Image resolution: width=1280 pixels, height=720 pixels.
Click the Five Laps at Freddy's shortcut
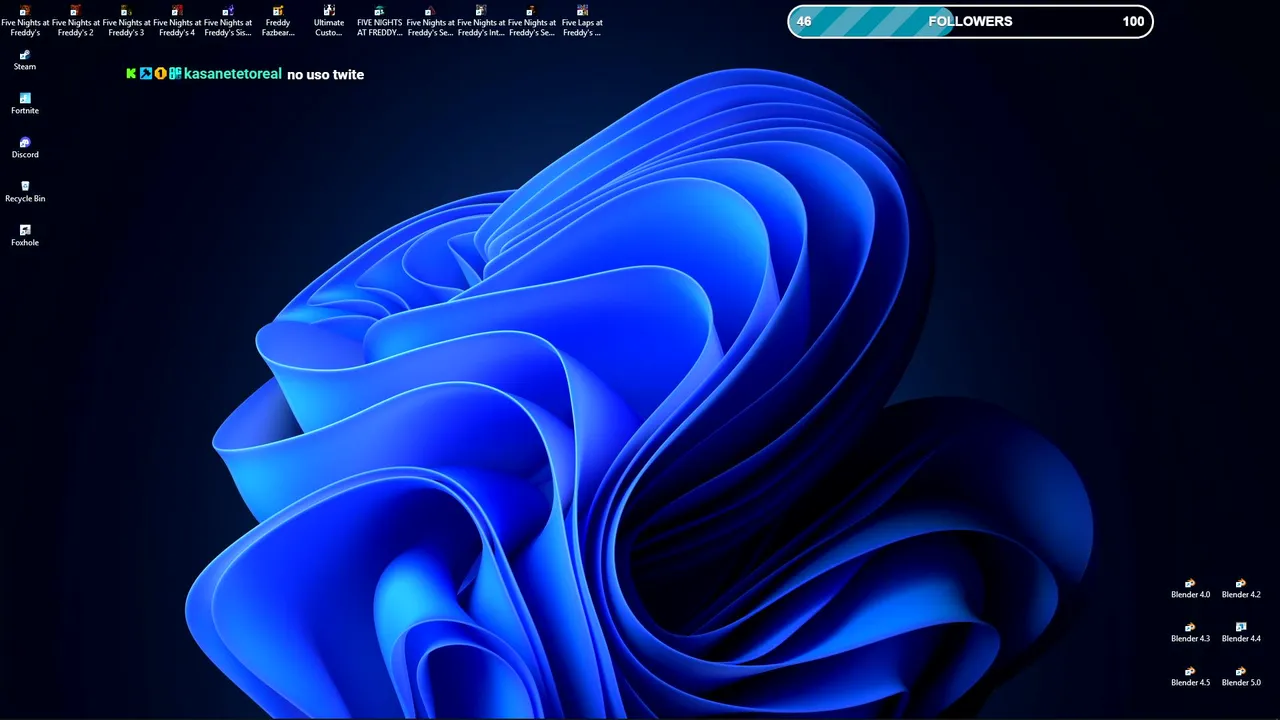[x=582, y=21]
